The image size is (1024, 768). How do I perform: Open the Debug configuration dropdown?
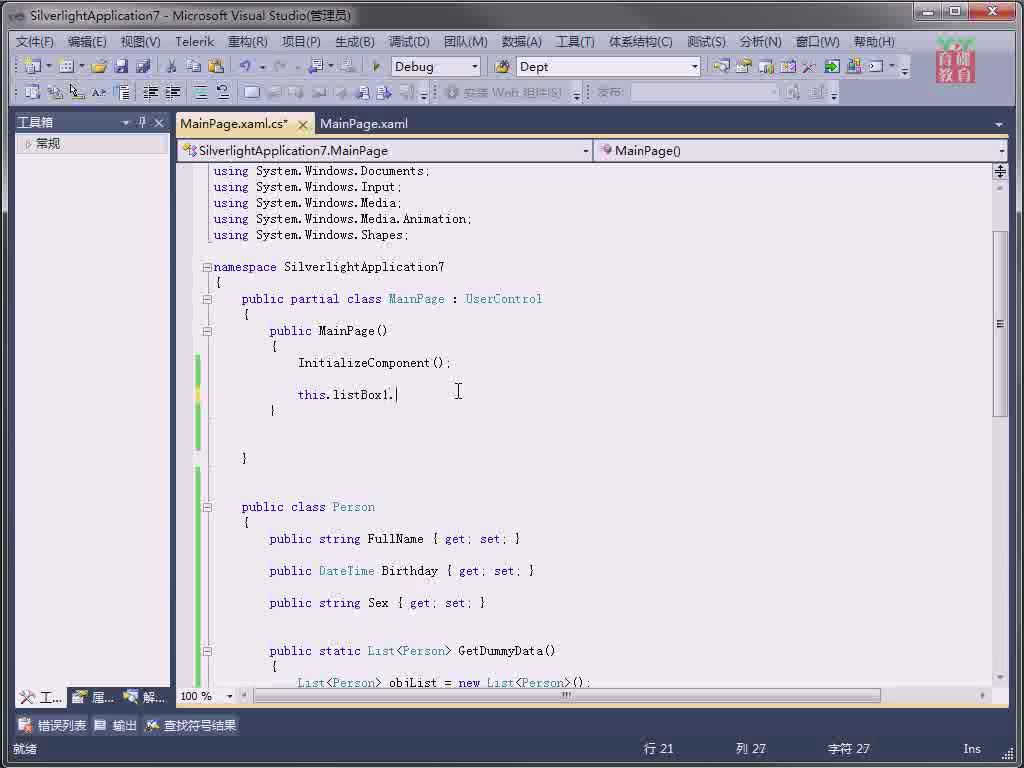[475, 67]
